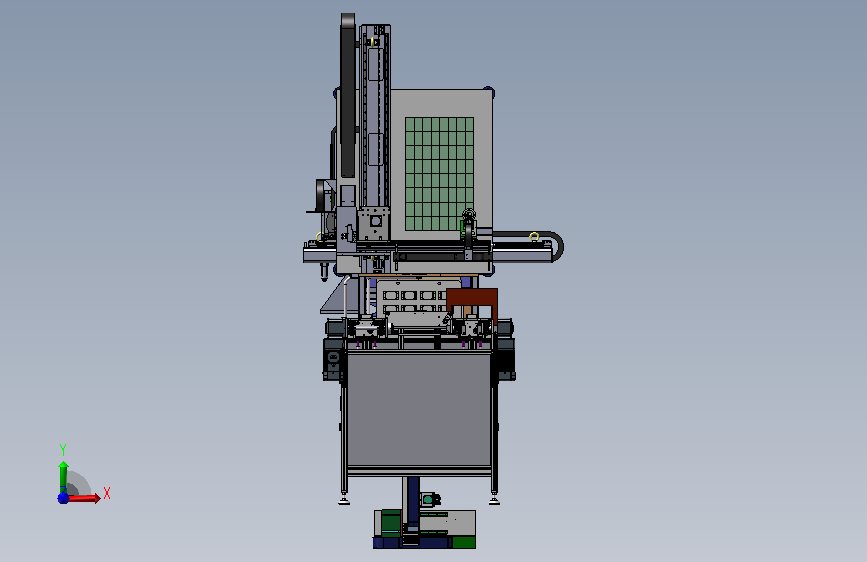Screen dimensions: 867x562
Task: Click the red X axis arrow of the triad
Action: pos(83,498)
